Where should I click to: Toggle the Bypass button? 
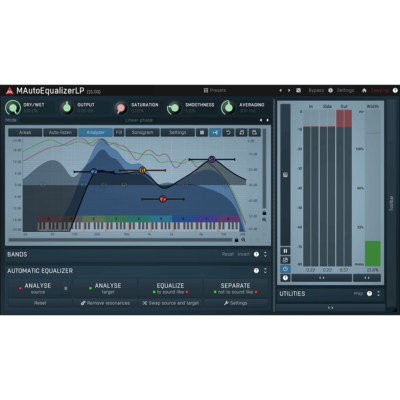[316, 90]
